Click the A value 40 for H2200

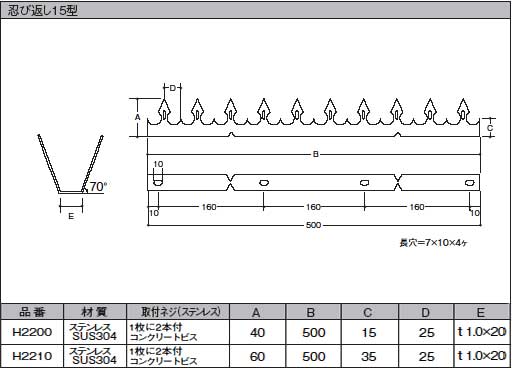pyautogui.click(x=257, y=332)
